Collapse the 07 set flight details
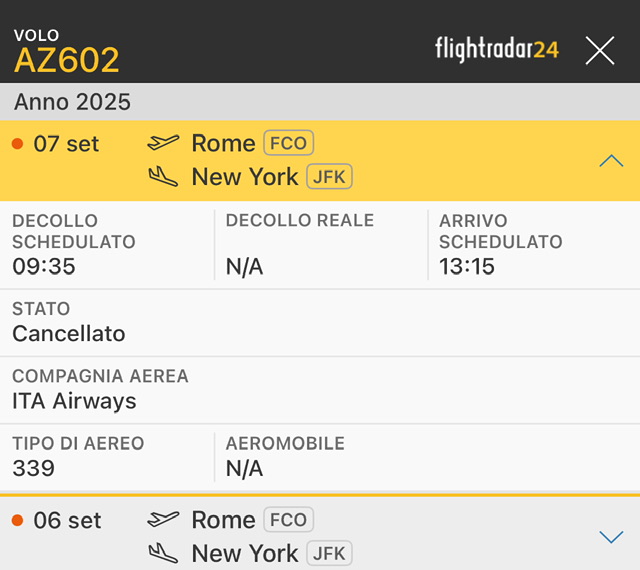Viewport: 640px width, 570px height. (x=611, y=161)
